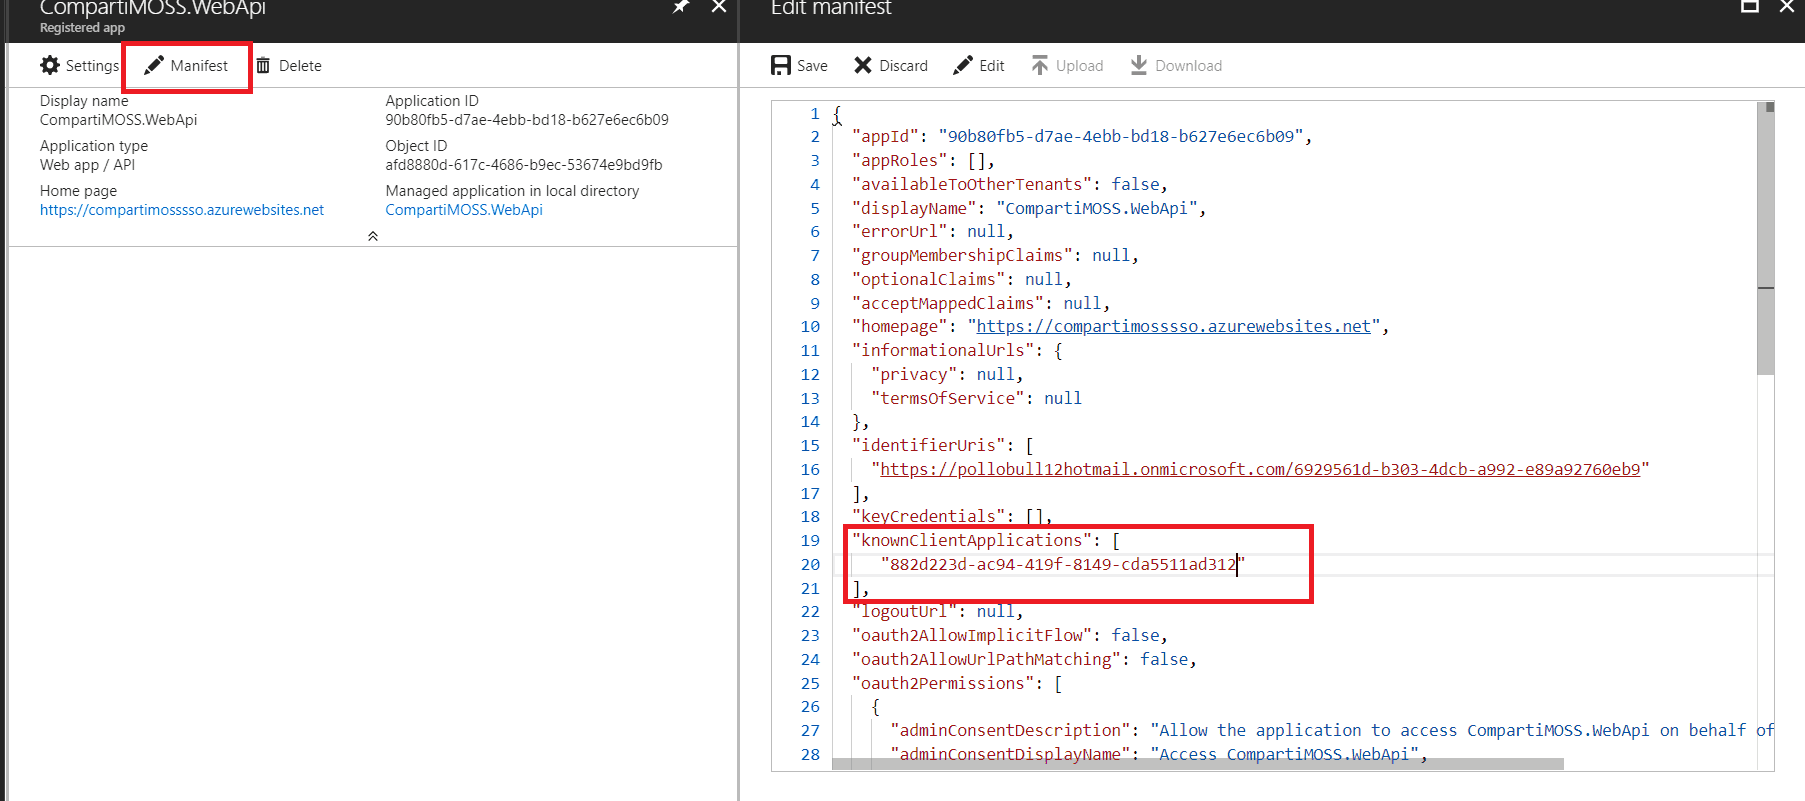Upload a manifest file

1068,66
